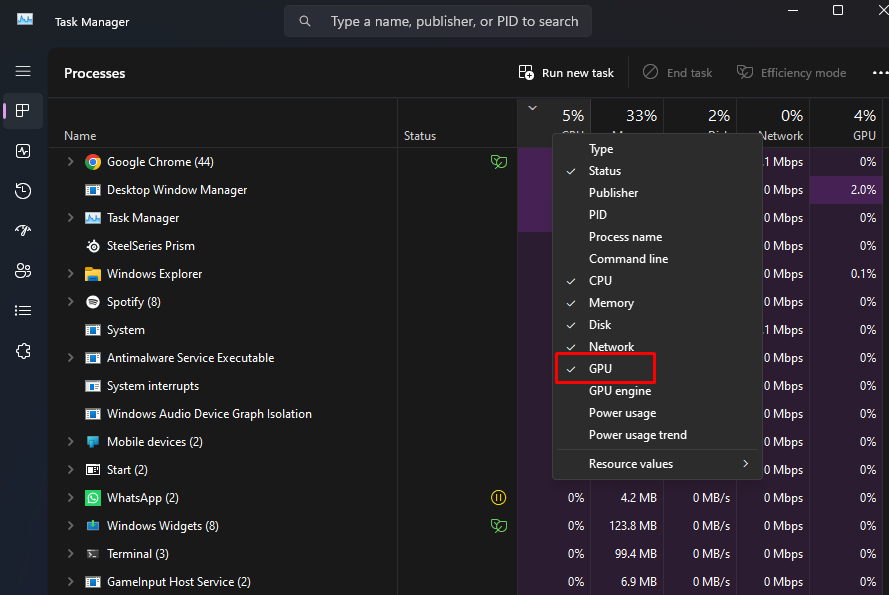Open the Details page sidebar icon
The image size is (889, 595).
click(23, 311)
